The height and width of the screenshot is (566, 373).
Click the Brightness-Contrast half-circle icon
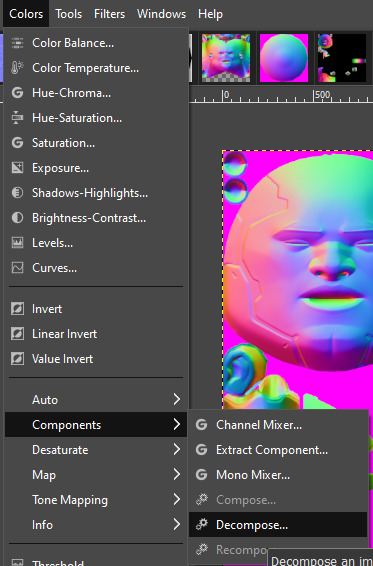(17, 218)
